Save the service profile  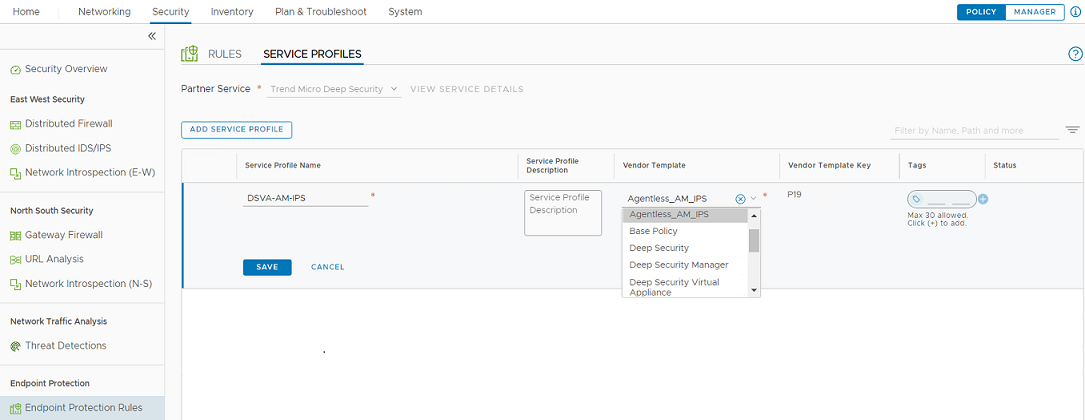pyautogui.click(x=267, y=267)
